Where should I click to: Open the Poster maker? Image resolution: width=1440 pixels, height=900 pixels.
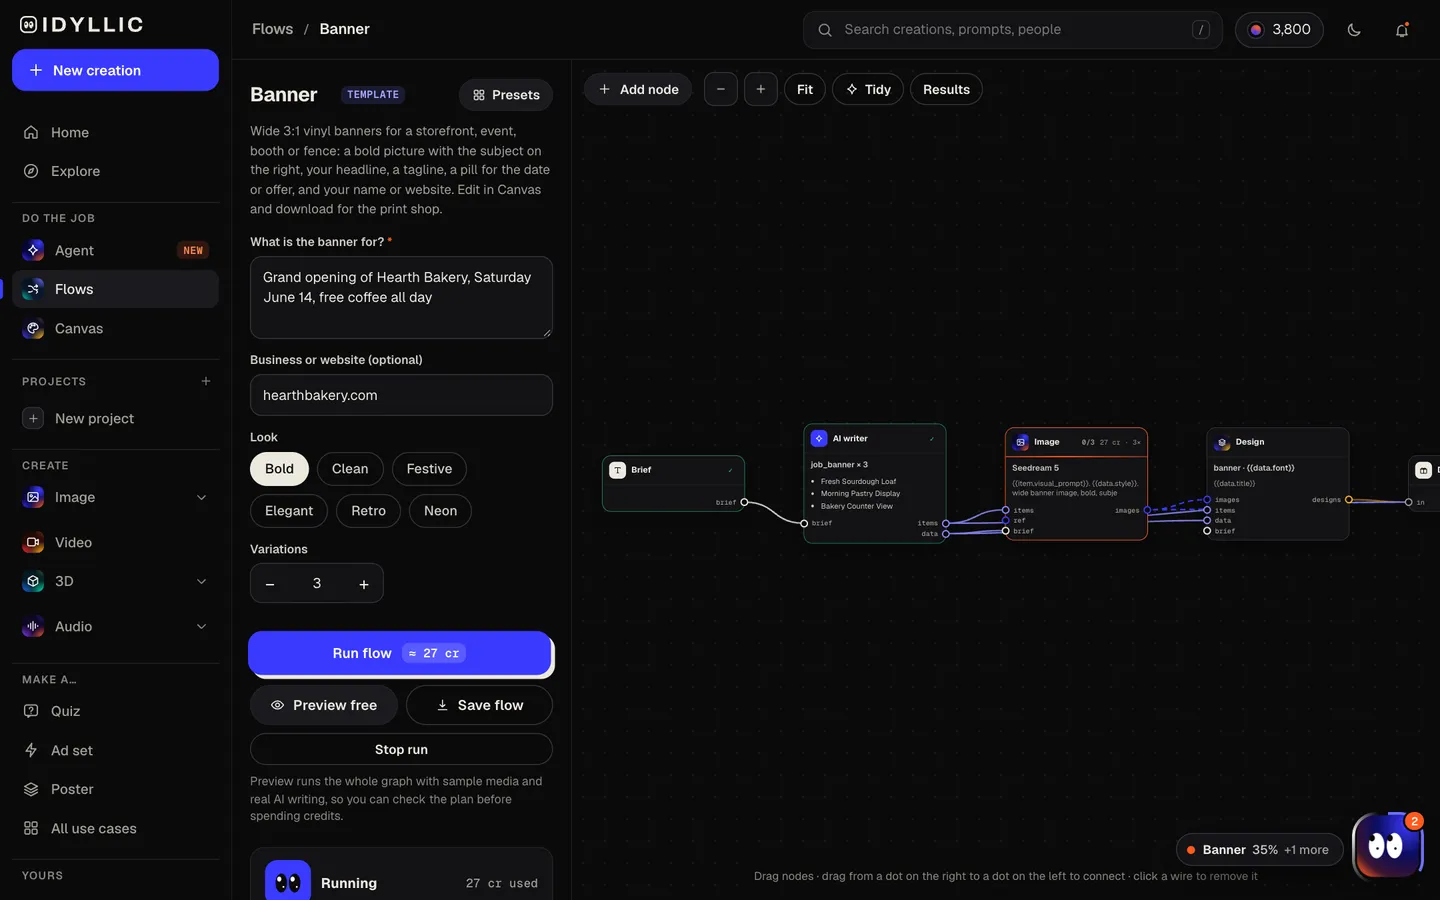pyautogui.click(x=115, y=789)
